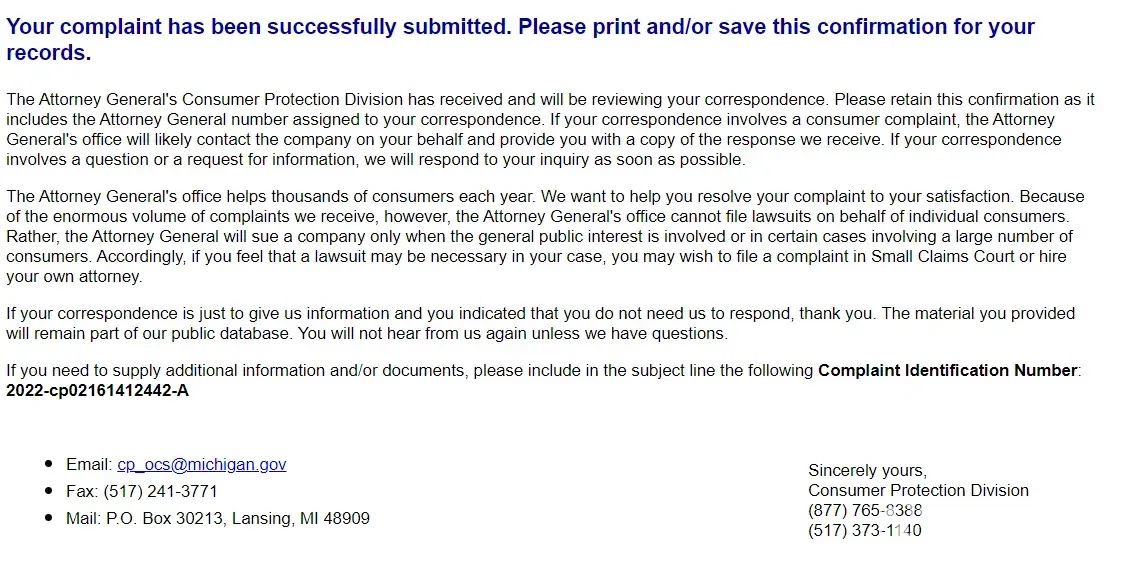This screenshot has width=1140, height=565.
Task: Click the complaint ID 2022-cp02161412442-A
Action: click(x=97, y=391)
